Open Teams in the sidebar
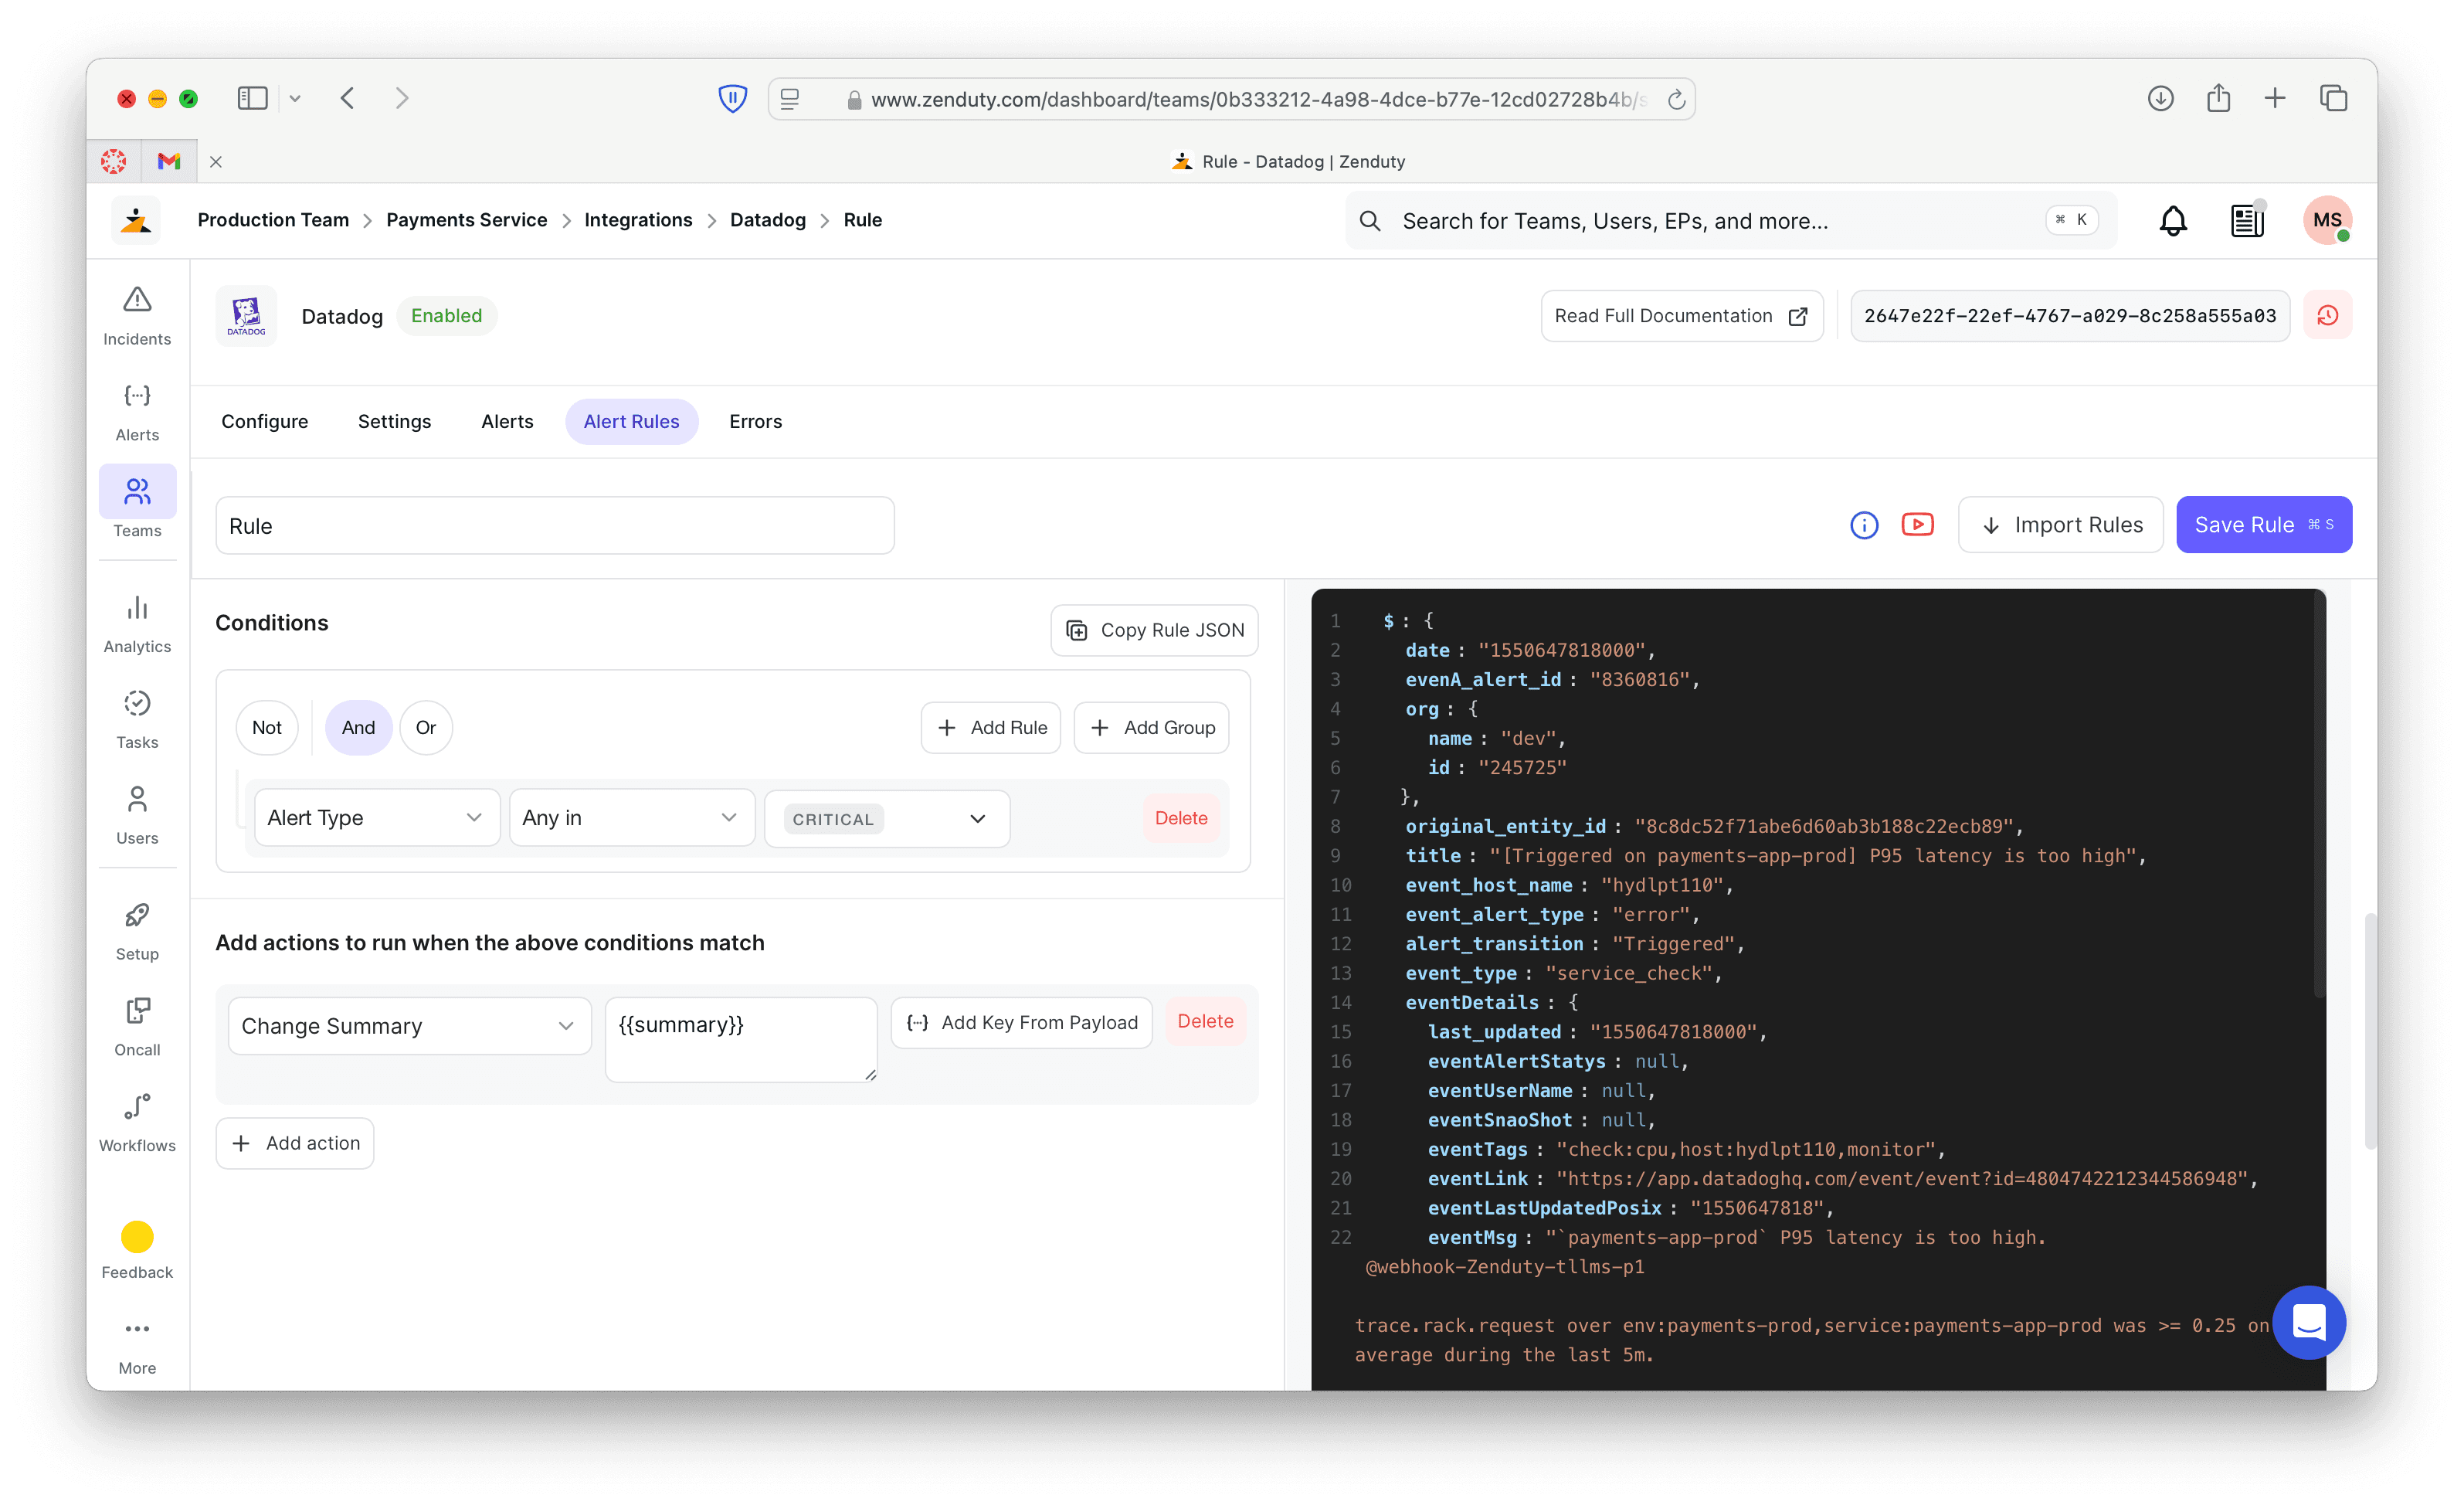The height and width of the screenshot is (1505, 2464). (137, 503)
